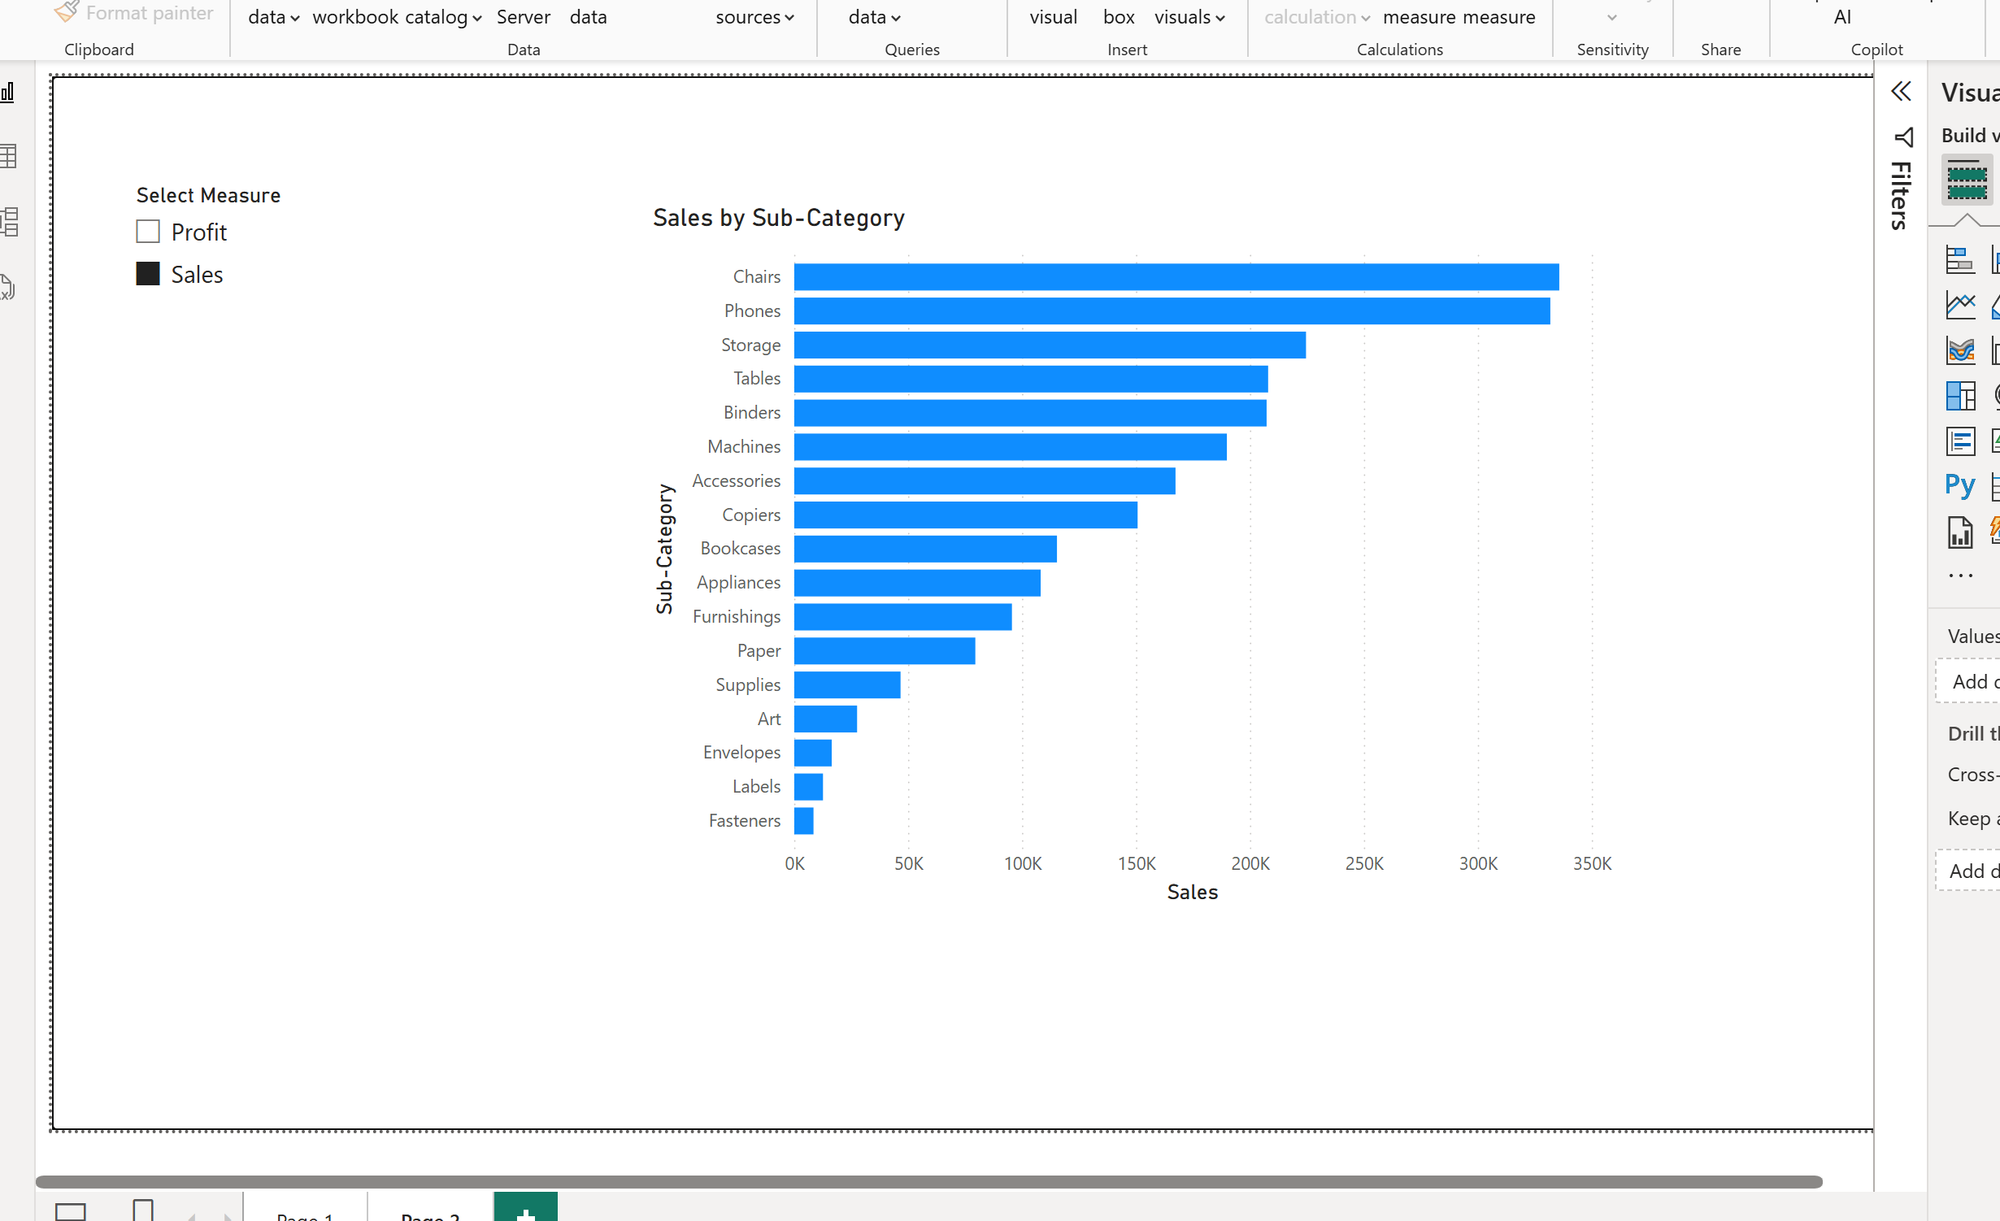Open the OneLake catalog dropdown
Viewport: 2000px width, 1221px height.
pyautogui.click(x=440, y=17)
